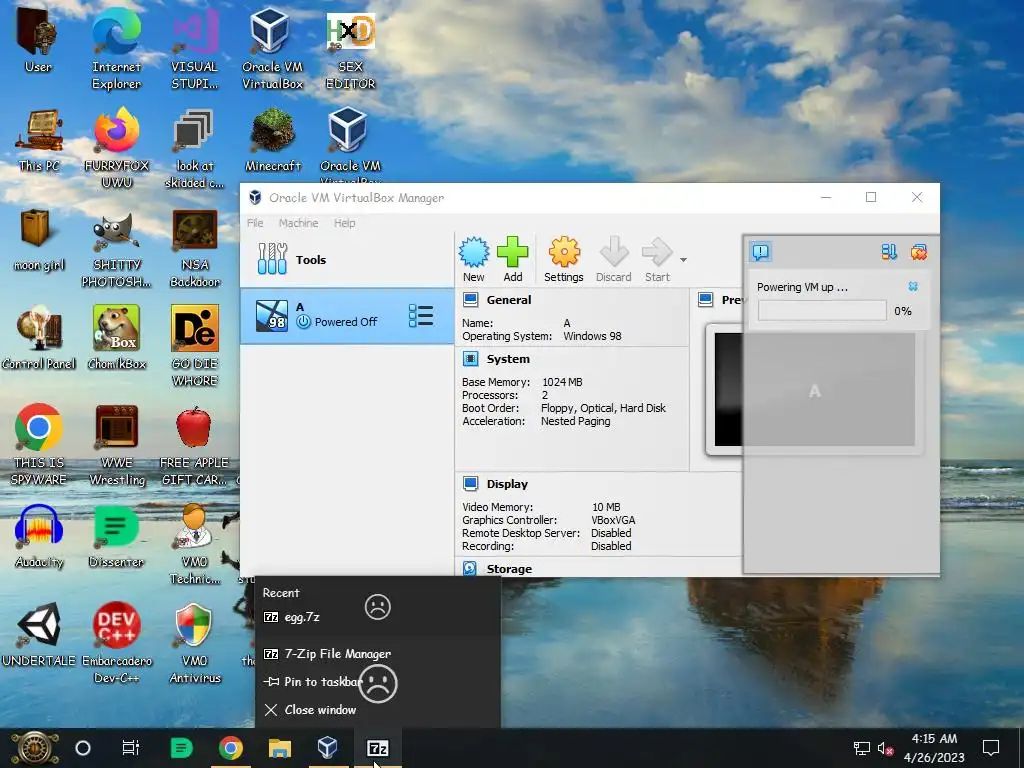This screenshot has width=1024, height=768.
Task: Launch 7-Zip File Manager from jump list
Action: (338, 654)
